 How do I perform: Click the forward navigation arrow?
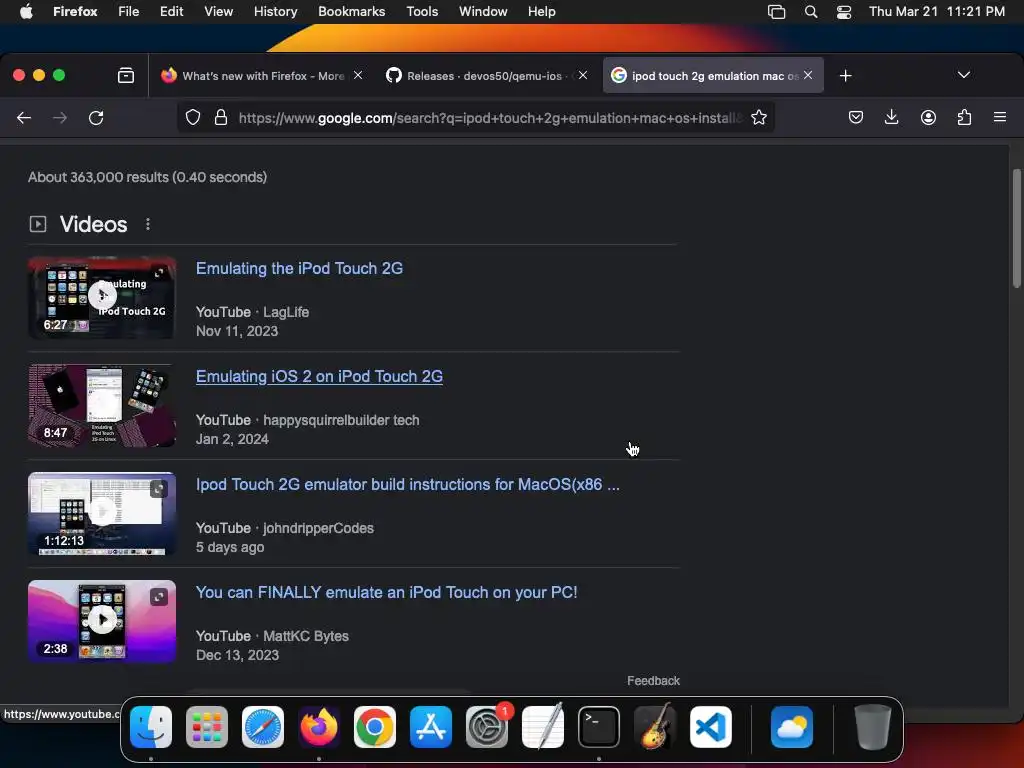click(x=60, y=118)
